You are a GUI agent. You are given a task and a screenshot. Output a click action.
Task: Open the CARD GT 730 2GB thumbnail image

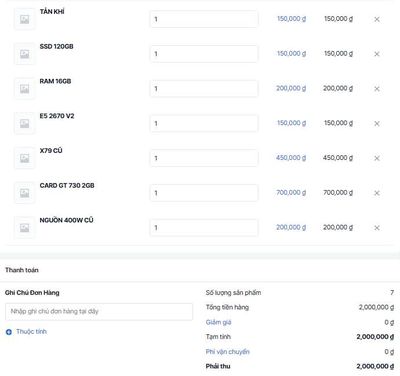(24, 193)
